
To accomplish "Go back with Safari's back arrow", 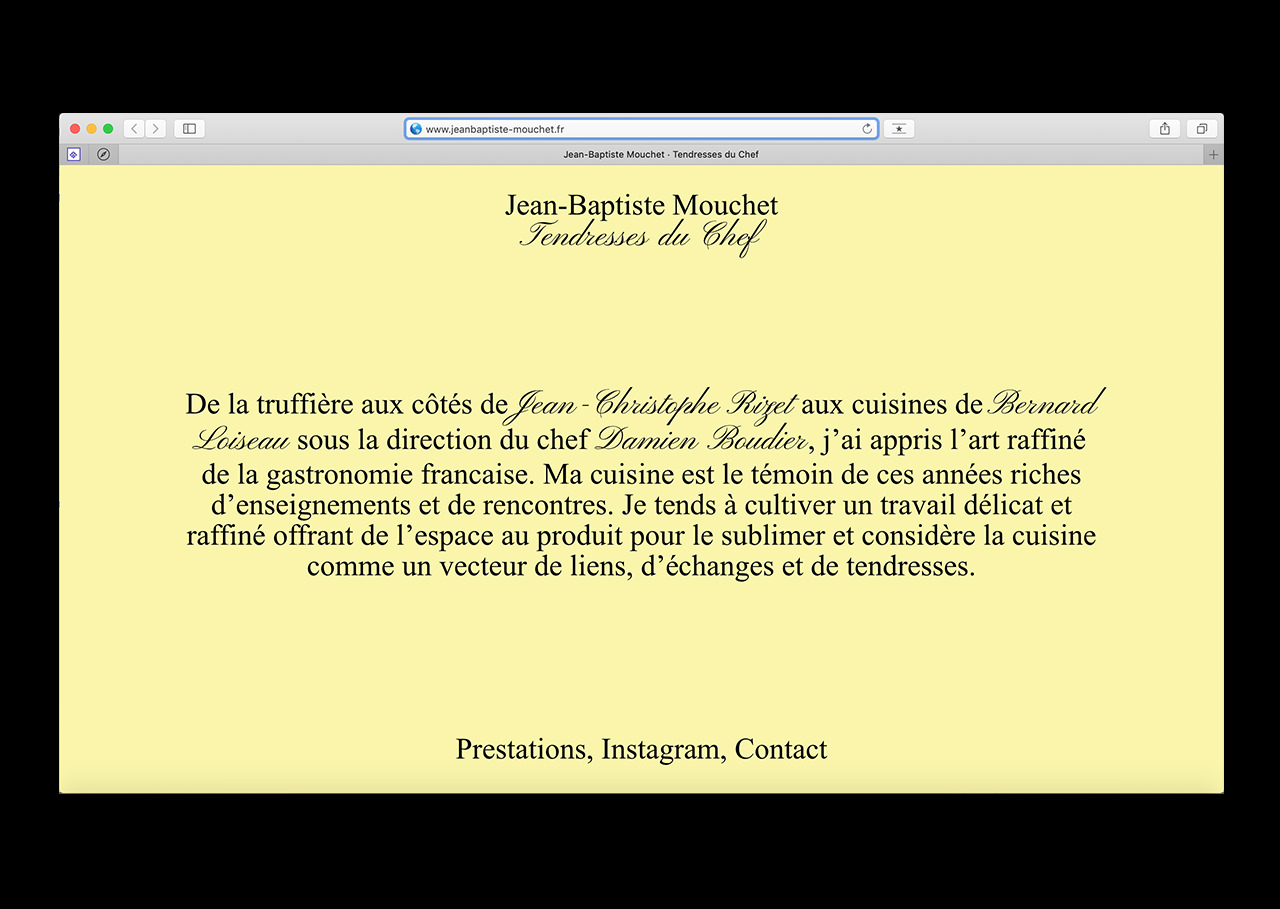I will click(134, 129).
